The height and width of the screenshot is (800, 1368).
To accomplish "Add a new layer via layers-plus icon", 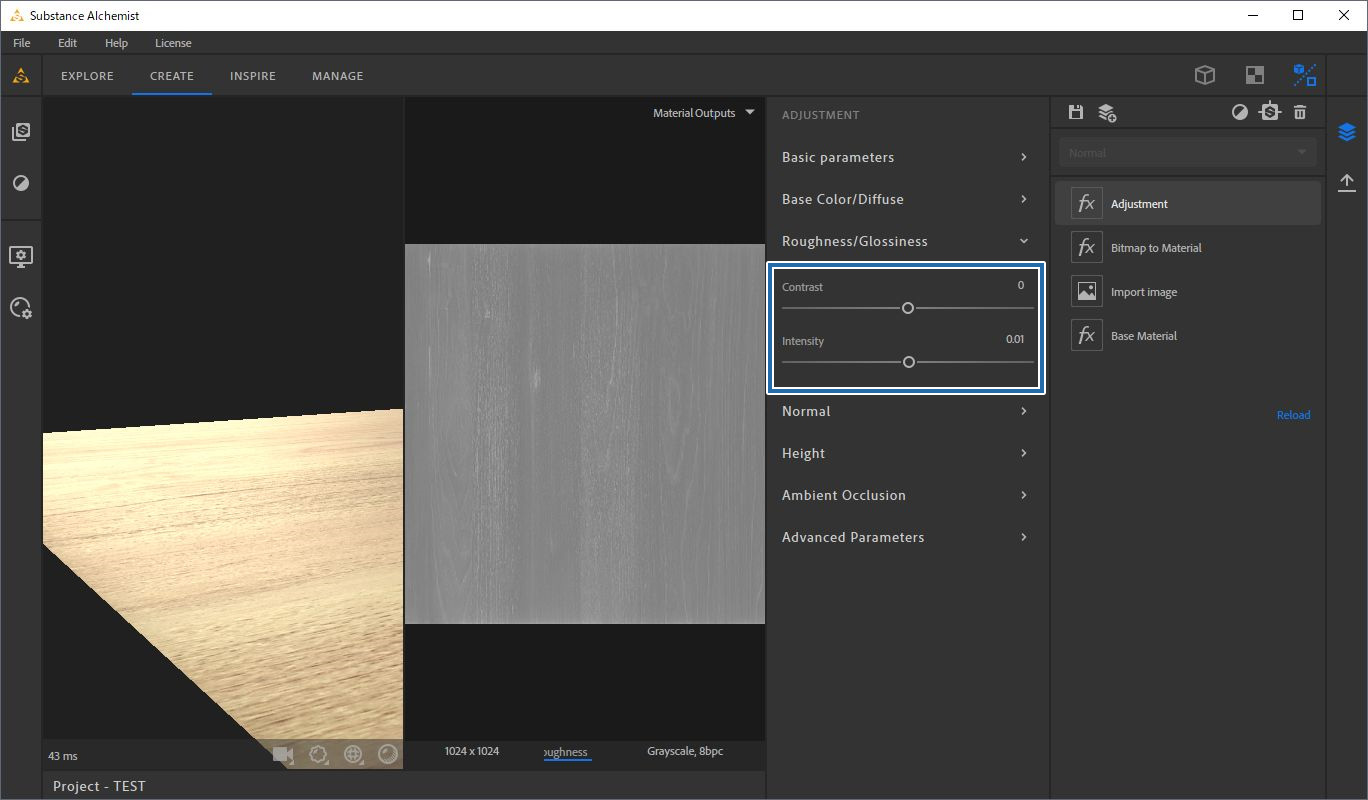I will click(x=1107, y=113).
